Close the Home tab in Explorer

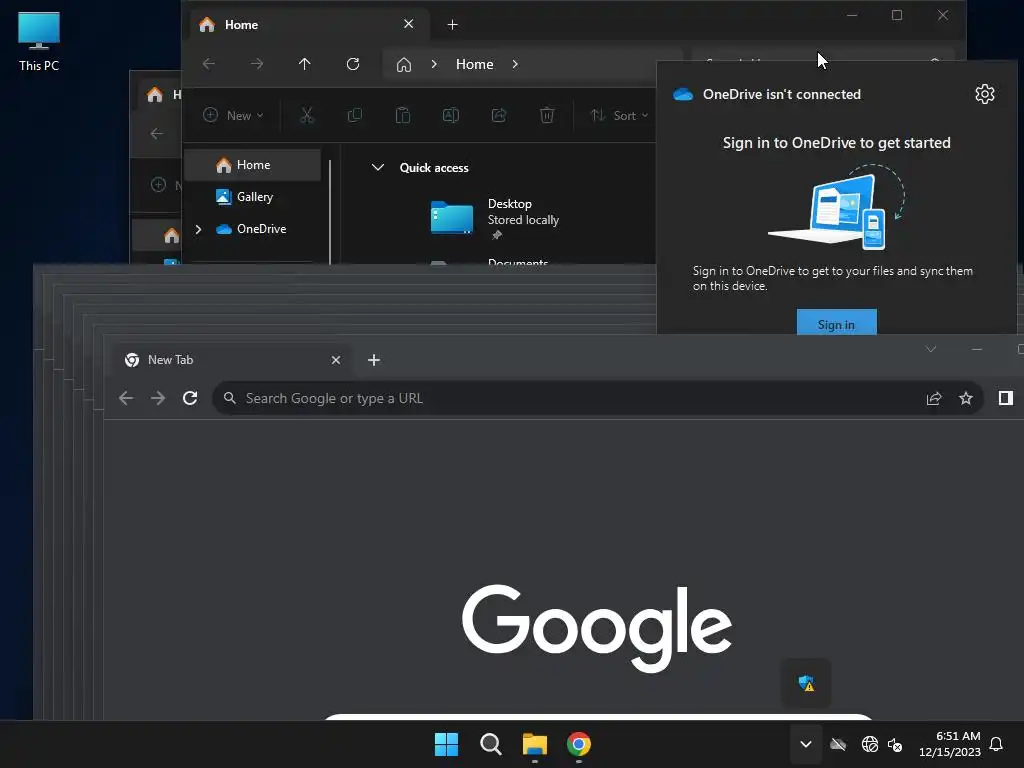coord(409,24)
